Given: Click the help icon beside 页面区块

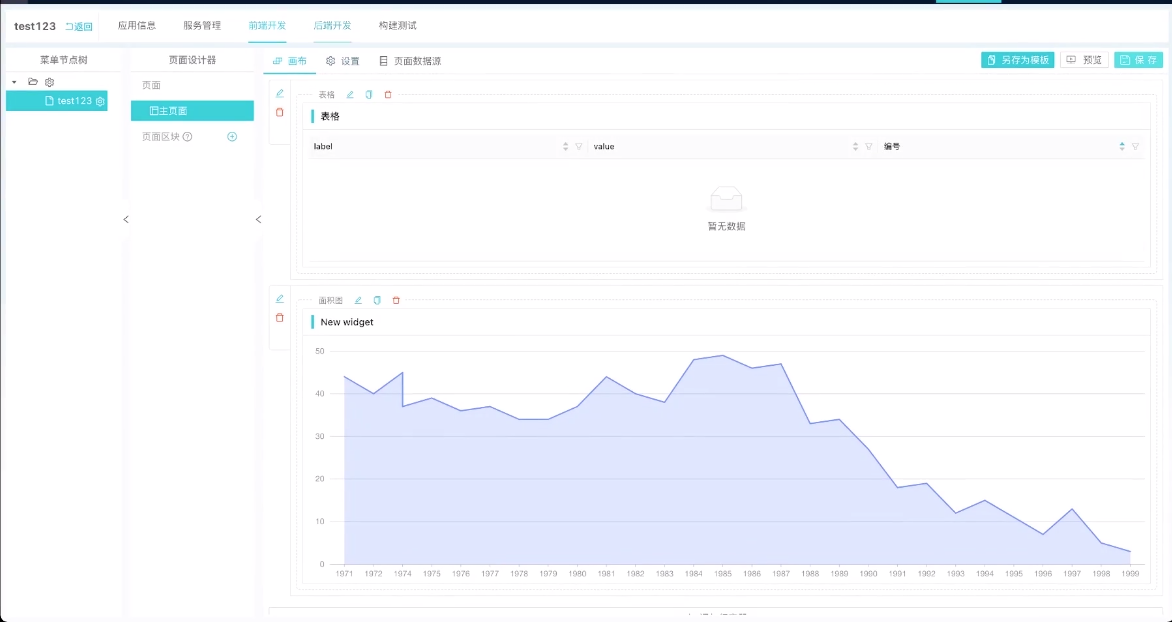Looking at the screenshot, I should pyautogui.click(x=187, y=137).
